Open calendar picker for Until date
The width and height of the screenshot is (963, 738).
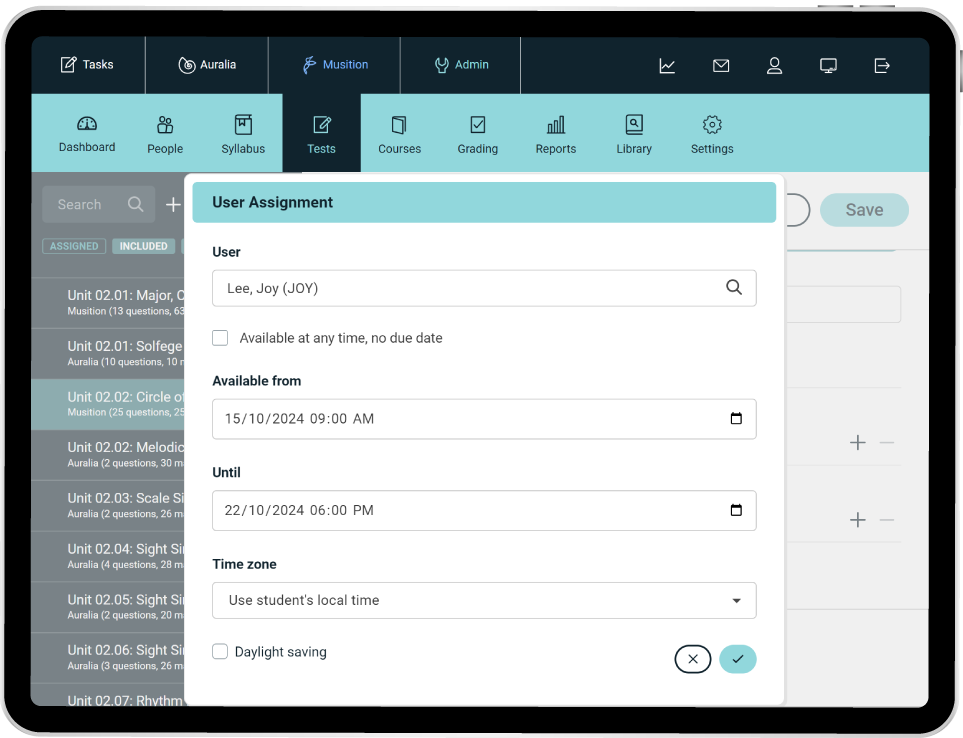[736, 510]
